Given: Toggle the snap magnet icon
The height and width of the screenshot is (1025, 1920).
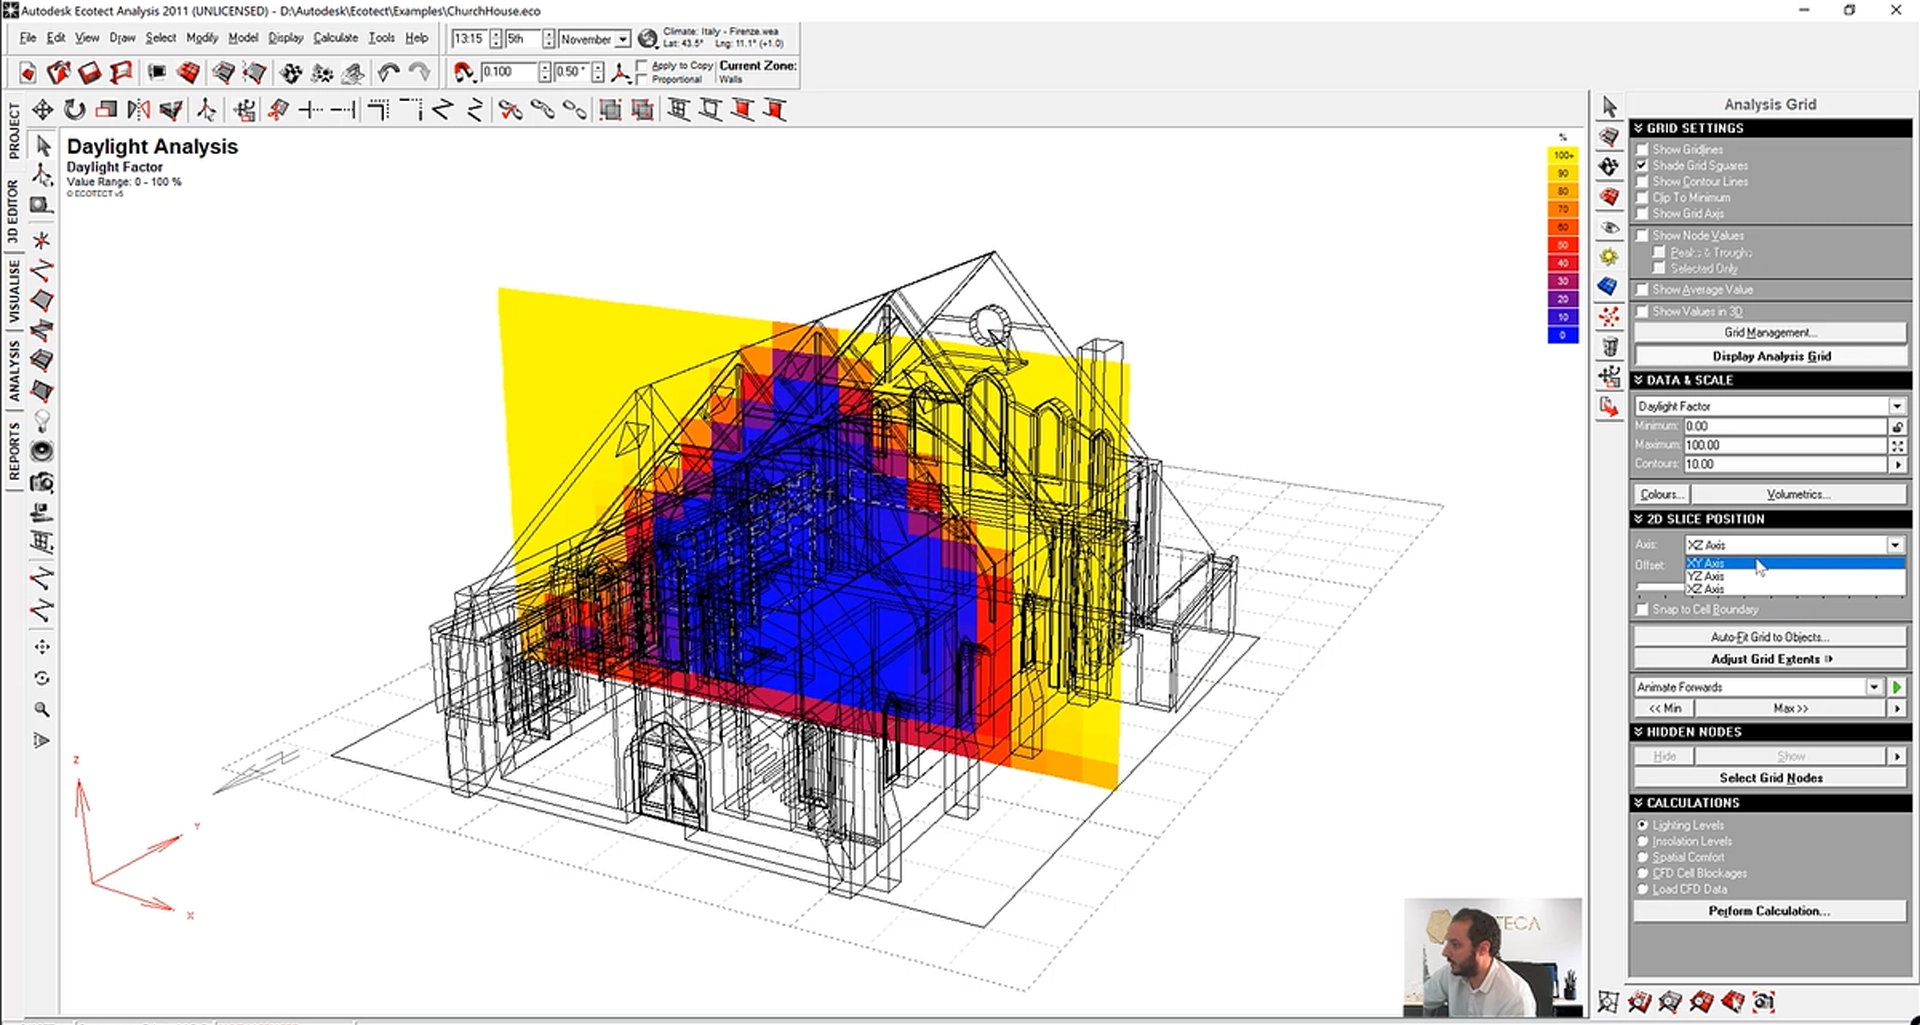Looking at the screenshot, I should point(463,72).
